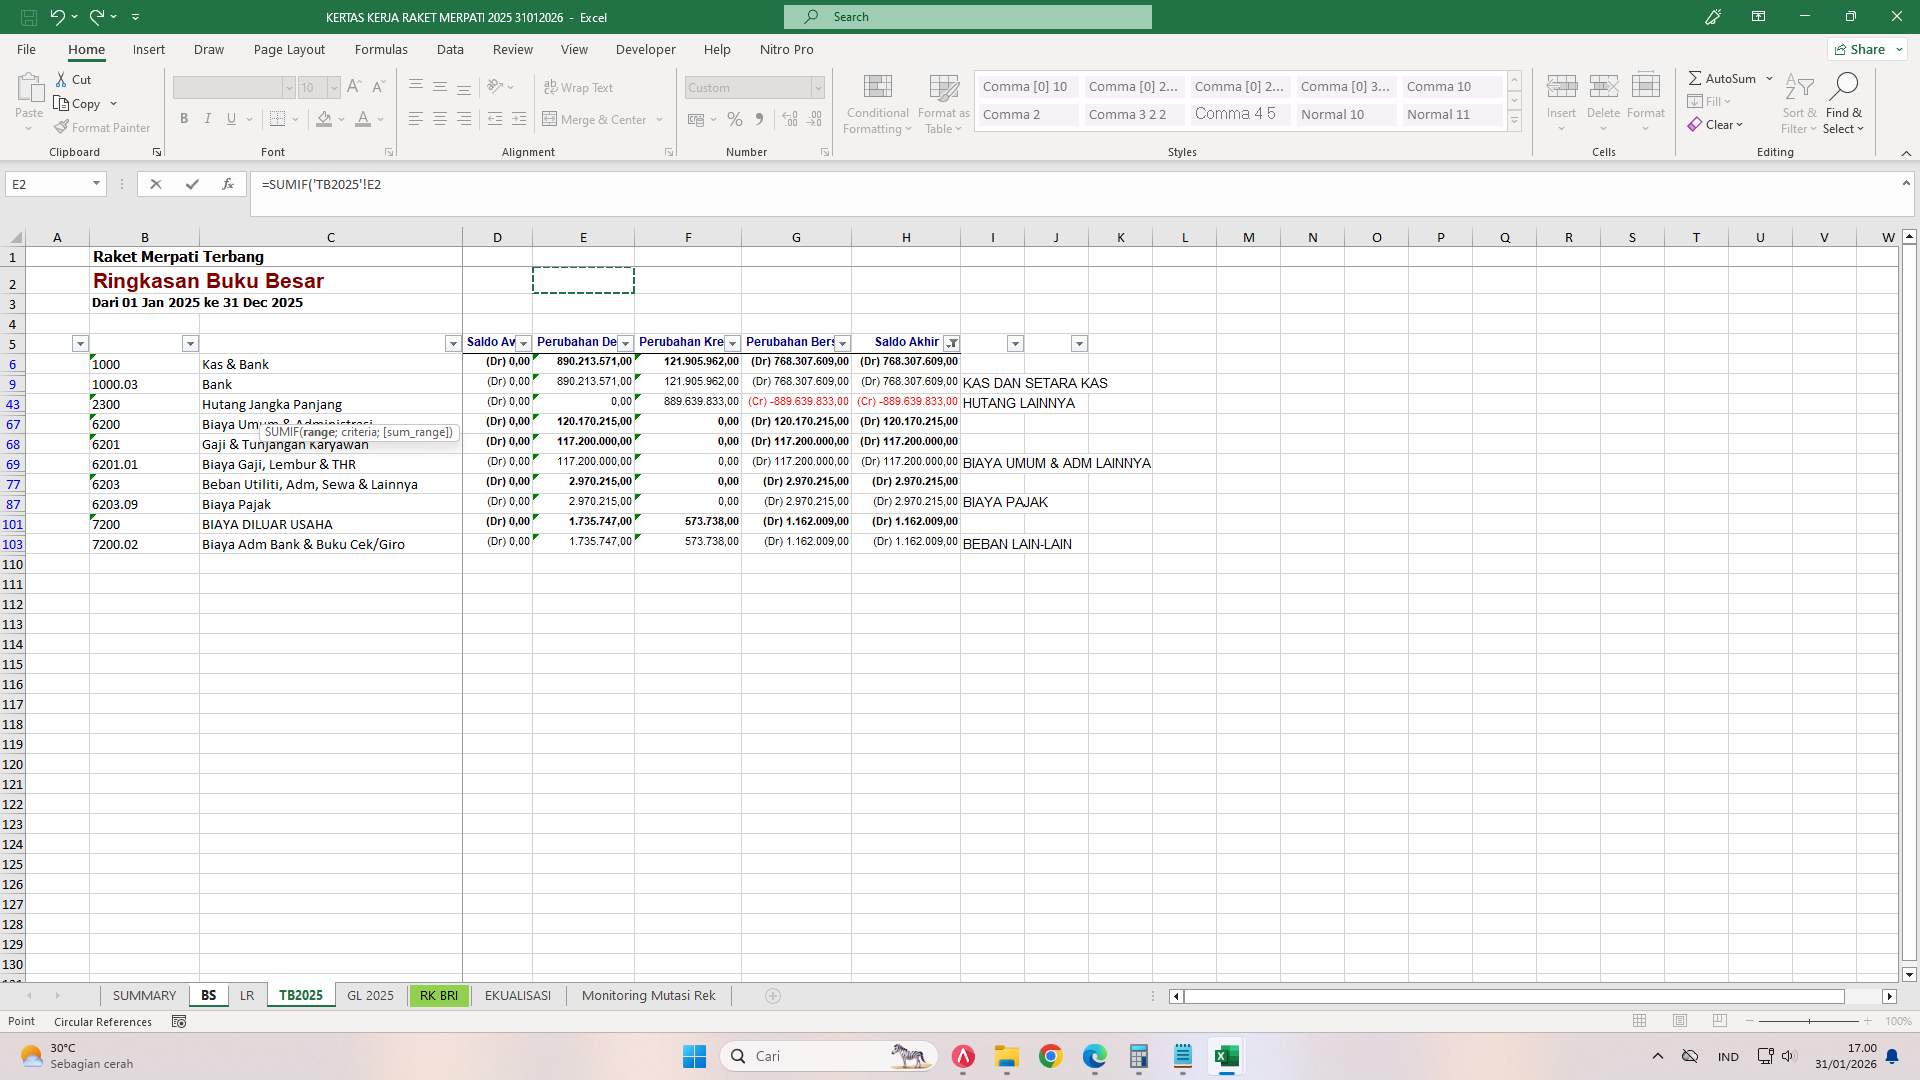Toggle bold formatting
Screen dimensions: 1920x1080
[184, 118]
